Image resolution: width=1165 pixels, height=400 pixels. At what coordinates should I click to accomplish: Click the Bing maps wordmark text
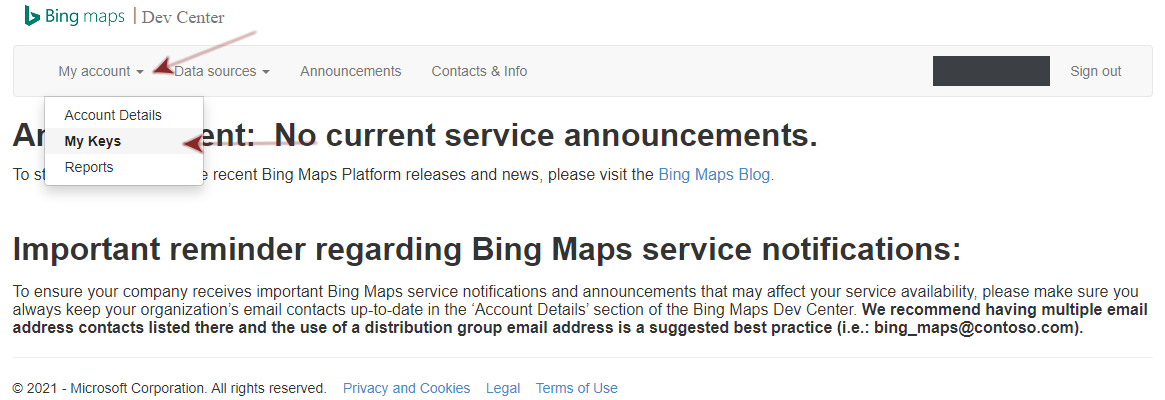pos(85,16)
